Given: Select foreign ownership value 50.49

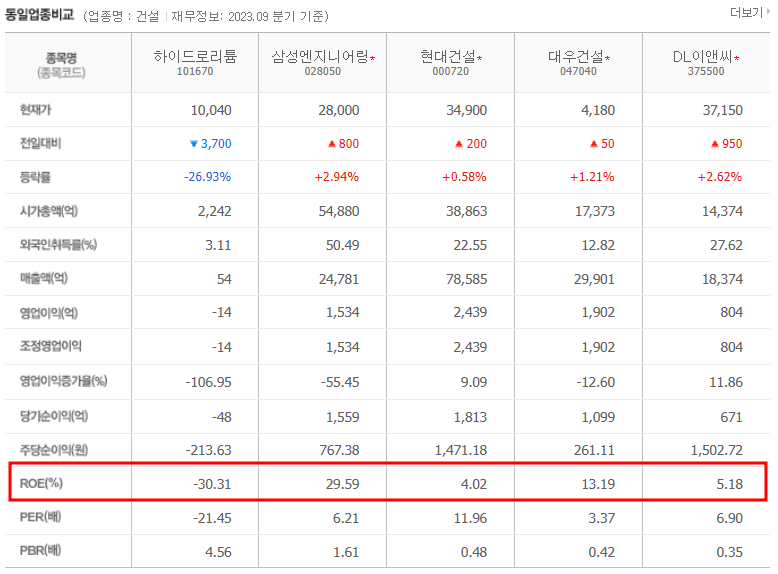Looking at the screenshot, I should click(342, 245).
